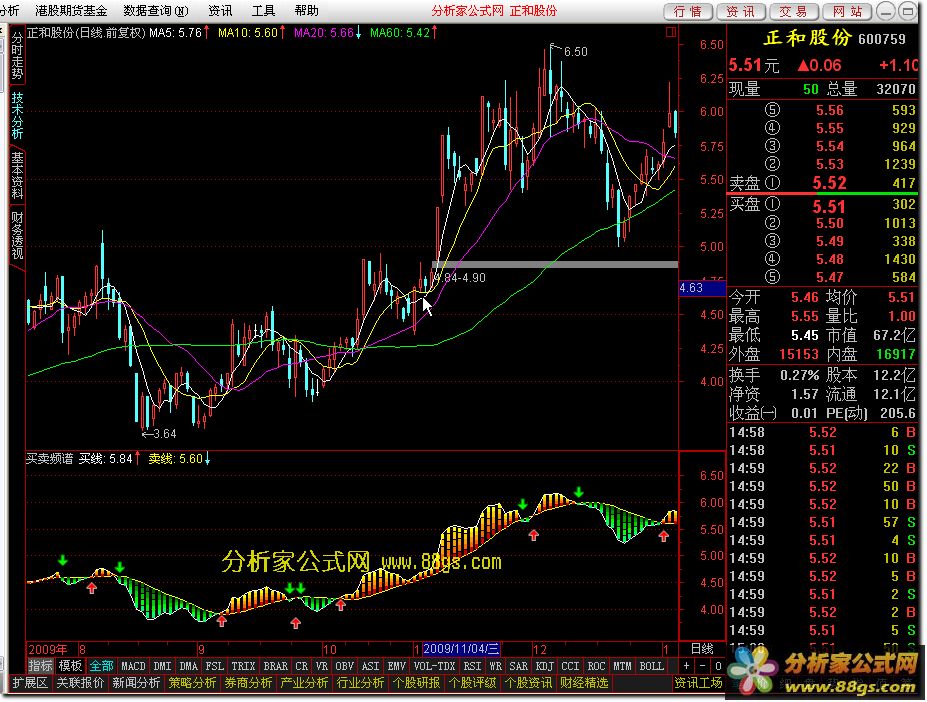The image size is (927, 702).
Task: Choose the BOLL indicator
Action: 651,666
